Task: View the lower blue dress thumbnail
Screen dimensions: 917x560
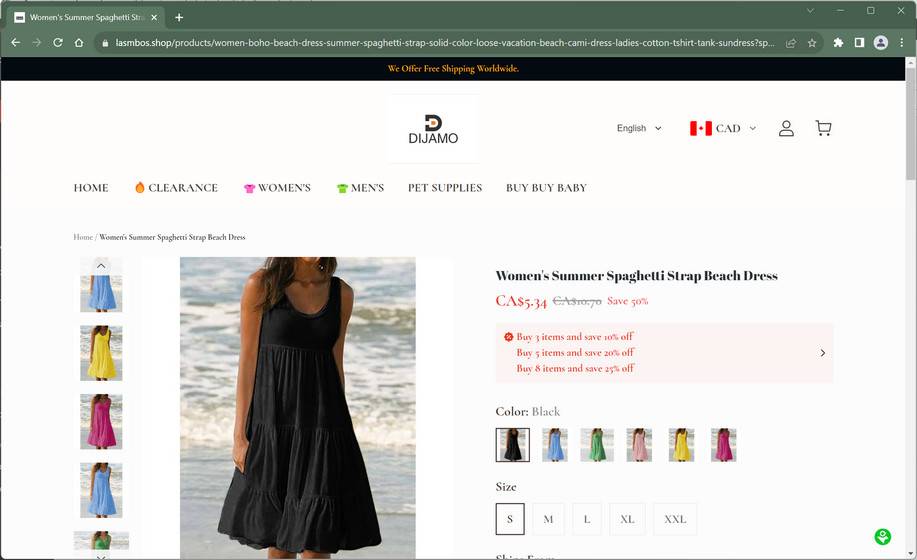Action: [x=101, y=490]
